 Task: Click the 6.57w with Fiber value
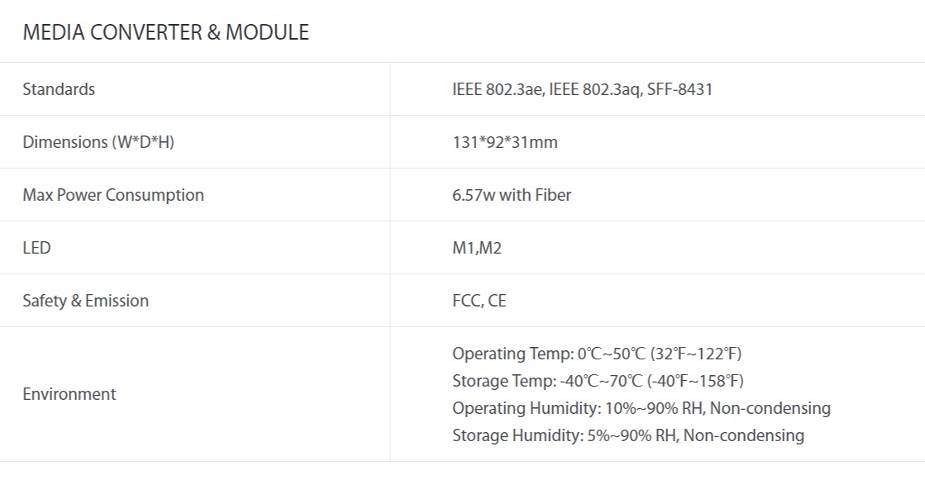[511, 195]
